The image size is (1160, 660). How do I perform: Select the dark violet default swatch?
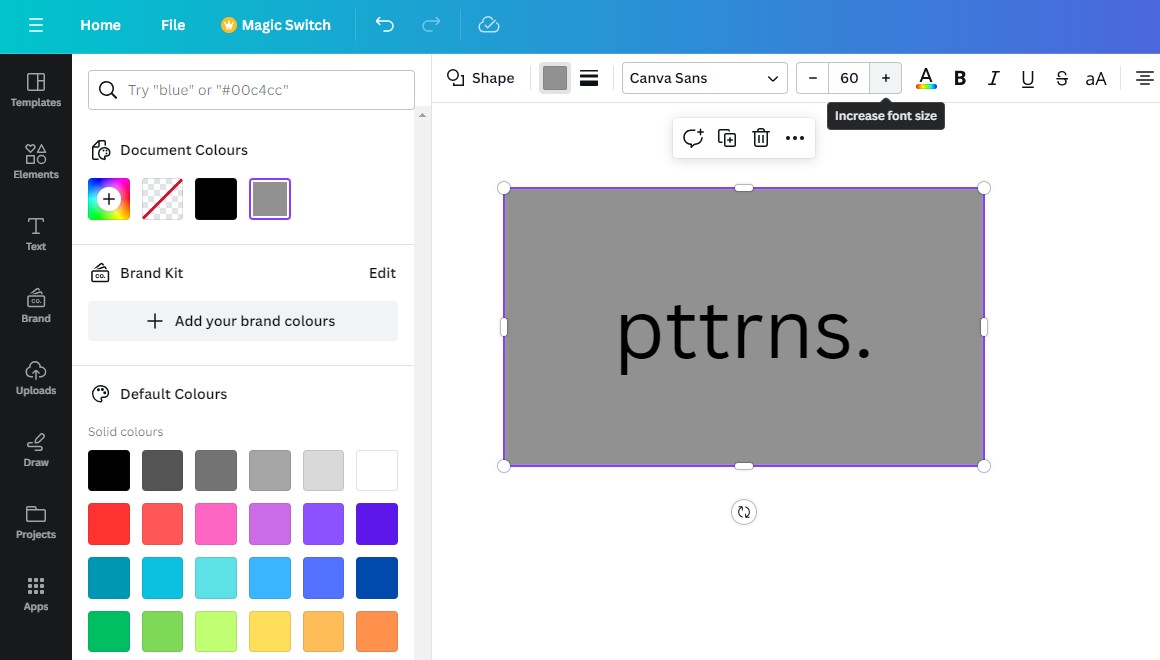(x=377, y=524)
